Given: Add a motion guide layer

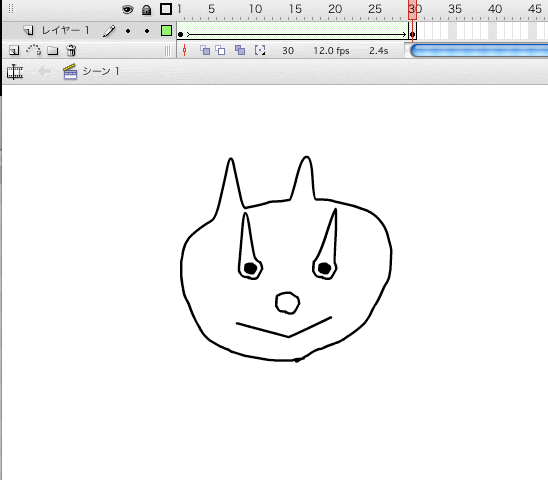Looking at the screenshot, I should pyautogui.click(x=34, y=50).
